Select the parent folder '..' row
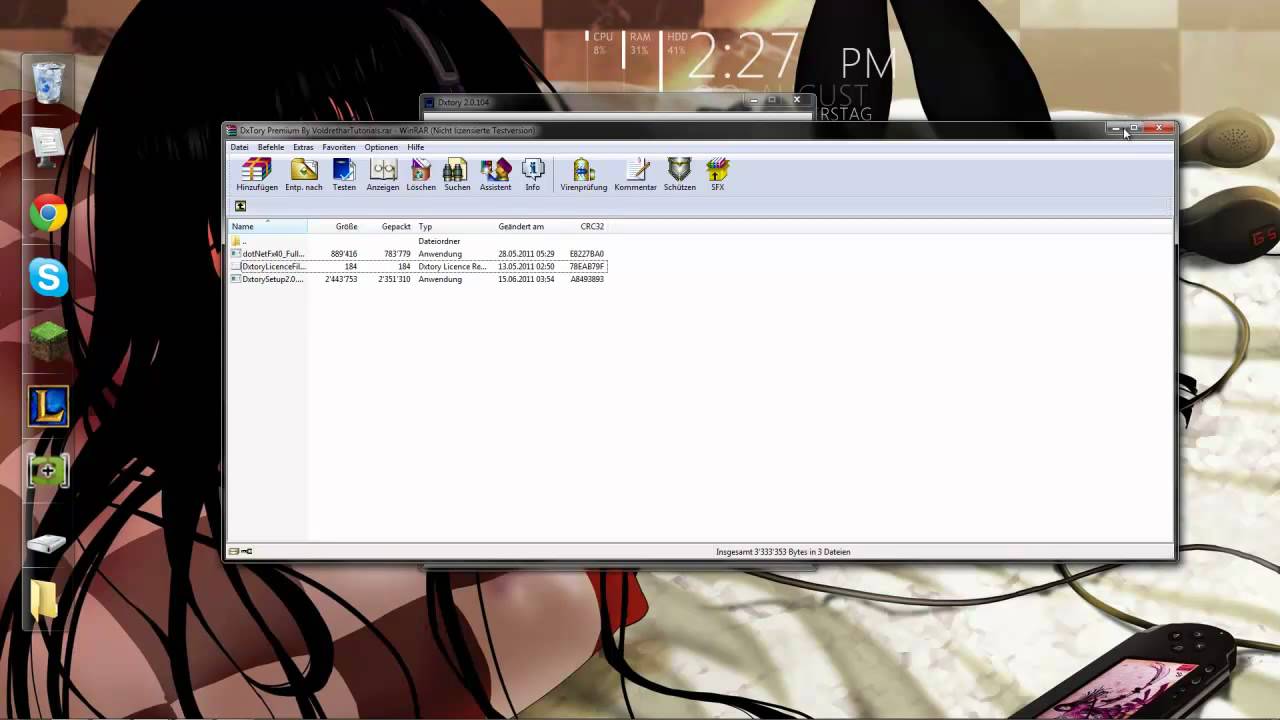1280x720 pixels. pyautogui.click(x=418, y=241)
